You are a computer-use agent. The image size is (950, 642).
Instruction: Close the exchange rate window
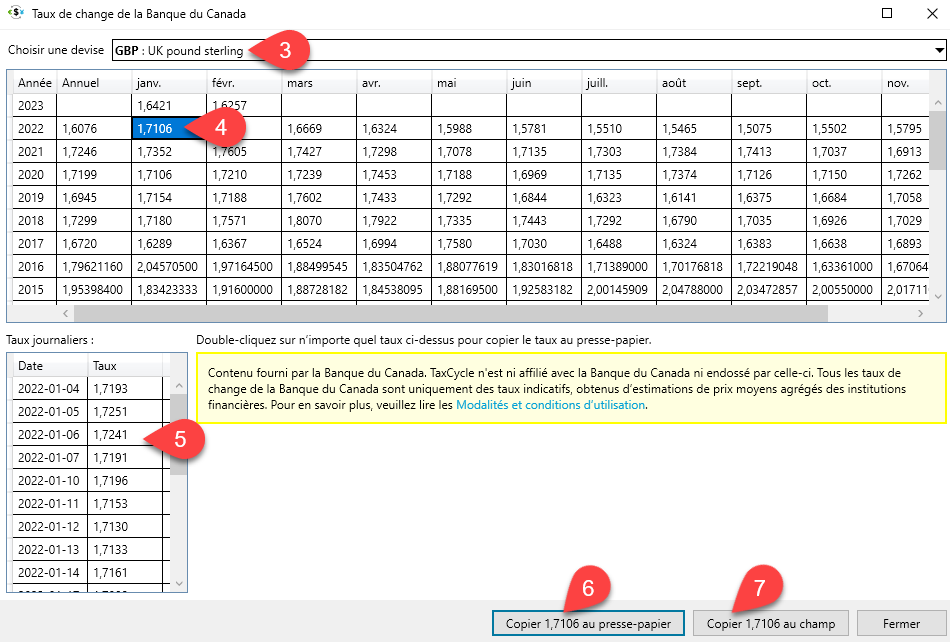coord(932,13)
